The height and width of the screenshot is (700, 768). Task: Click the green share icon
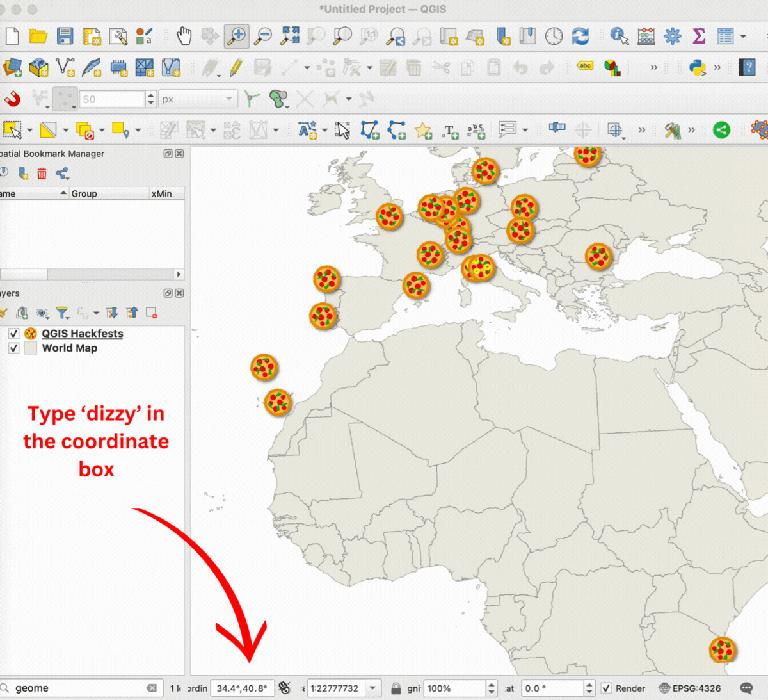point(721,130)
